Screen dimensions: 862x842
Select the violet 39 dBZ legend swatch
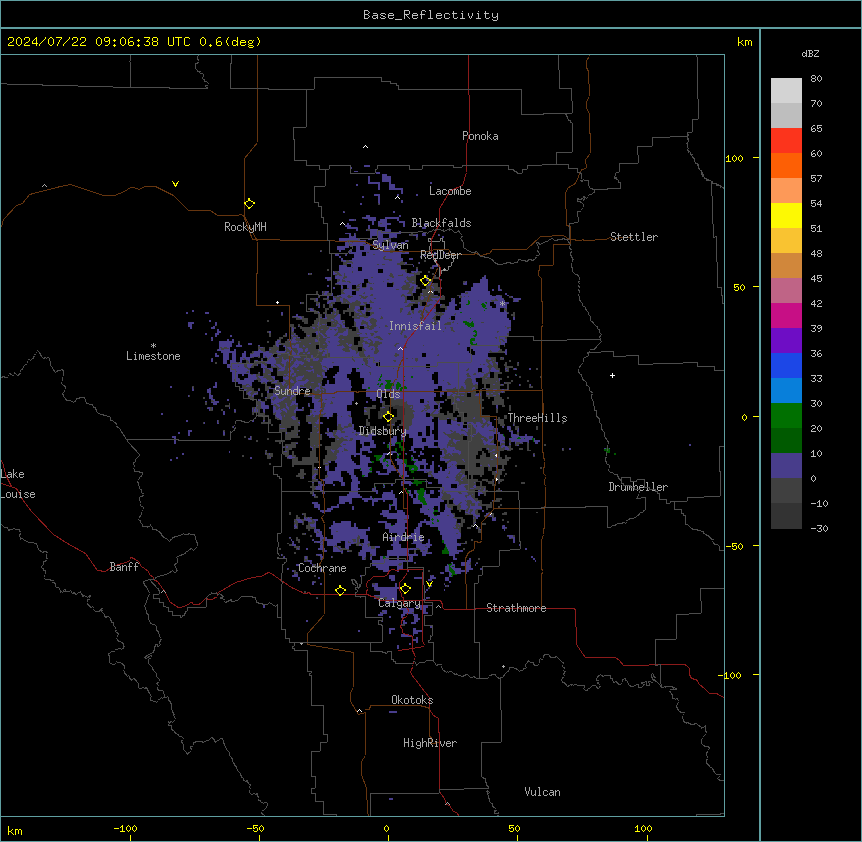[x=786, y=340]
